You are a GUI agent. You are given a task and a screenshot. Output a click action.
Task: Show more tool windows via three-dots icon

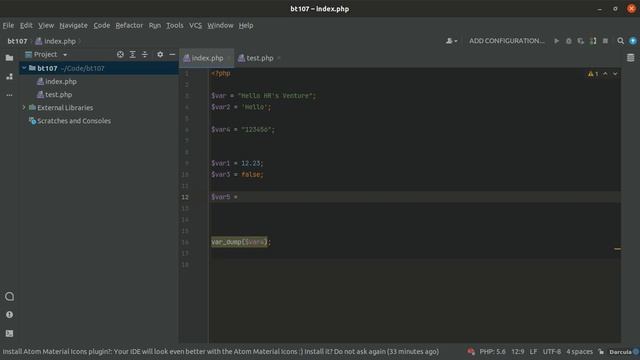click(x=9, y=95)
